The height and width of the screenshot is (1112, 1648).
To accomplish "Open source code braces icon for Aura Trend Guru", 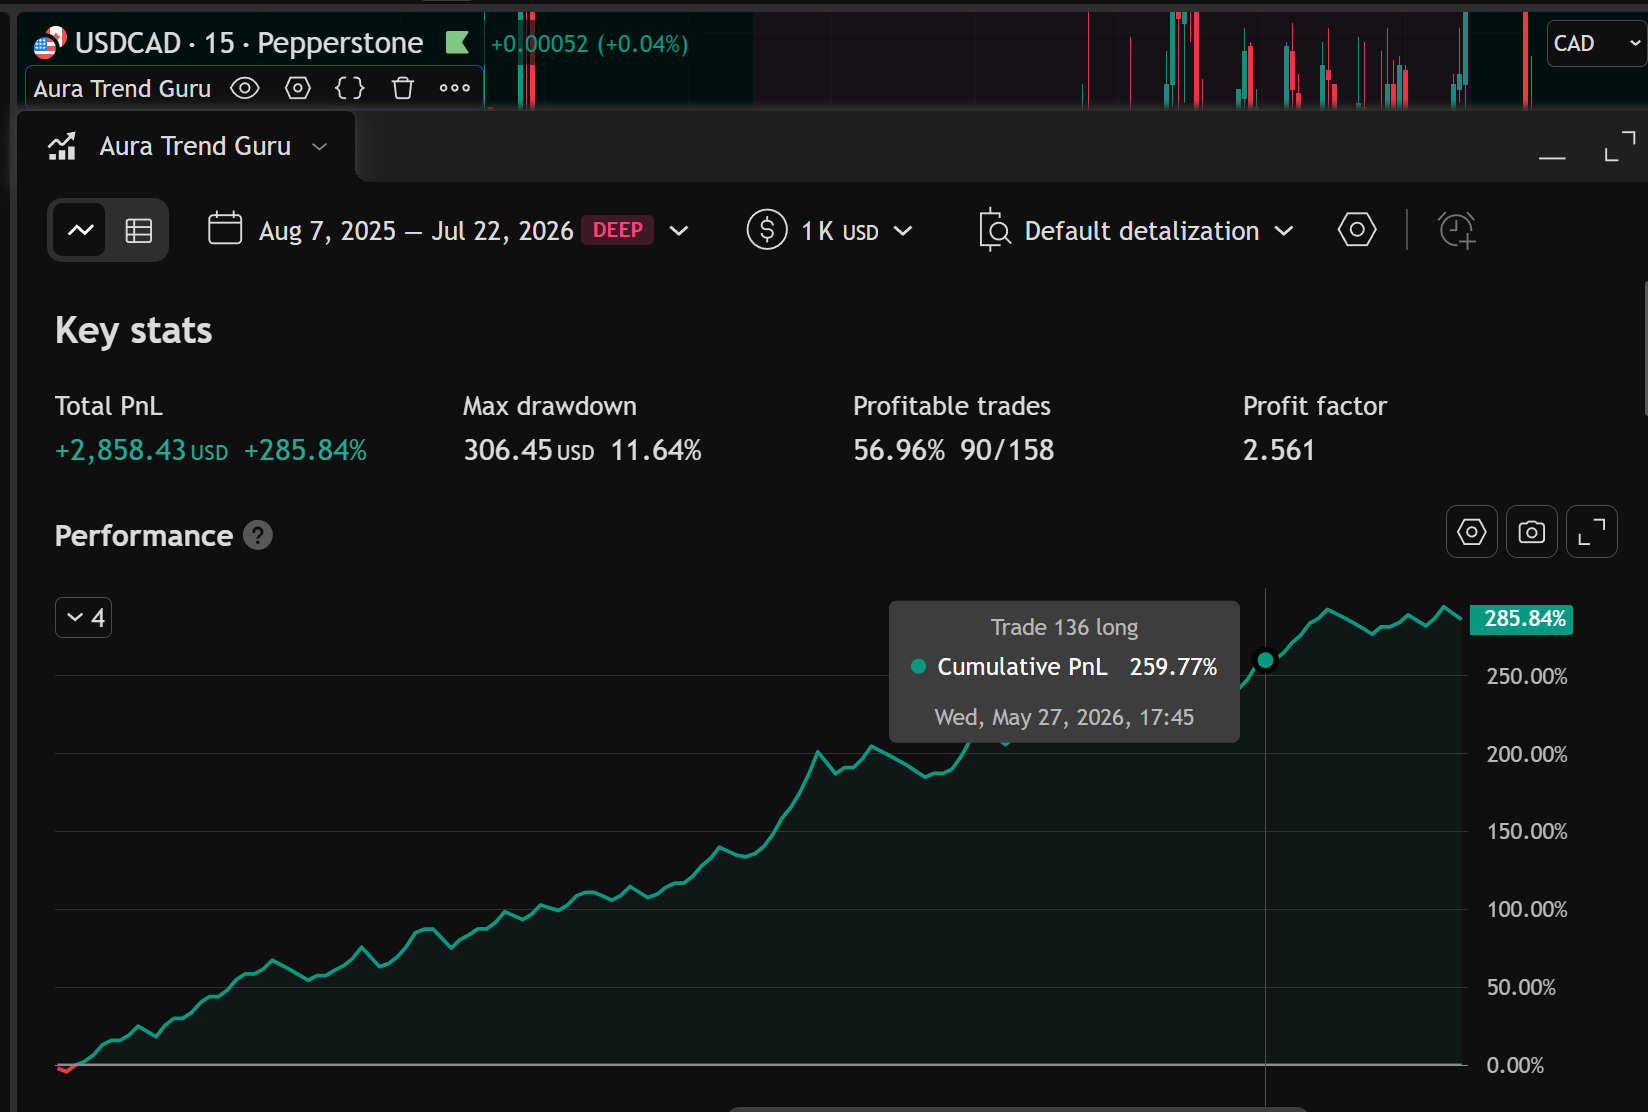I will [350, 88].
